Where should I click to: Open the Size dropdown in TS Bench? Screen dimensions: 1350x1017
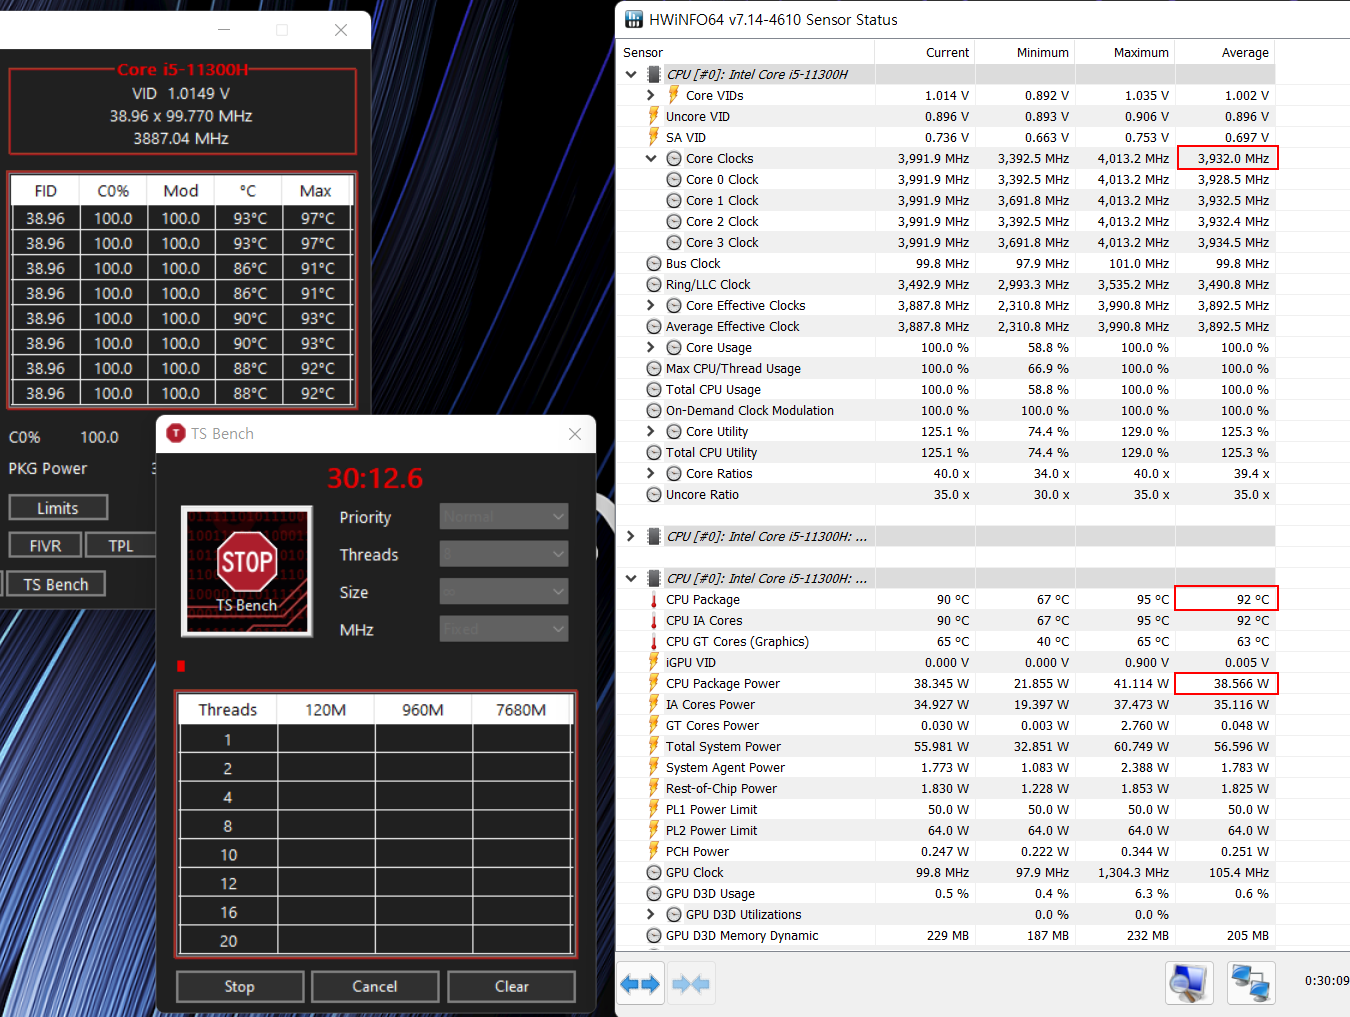point(504,592)
